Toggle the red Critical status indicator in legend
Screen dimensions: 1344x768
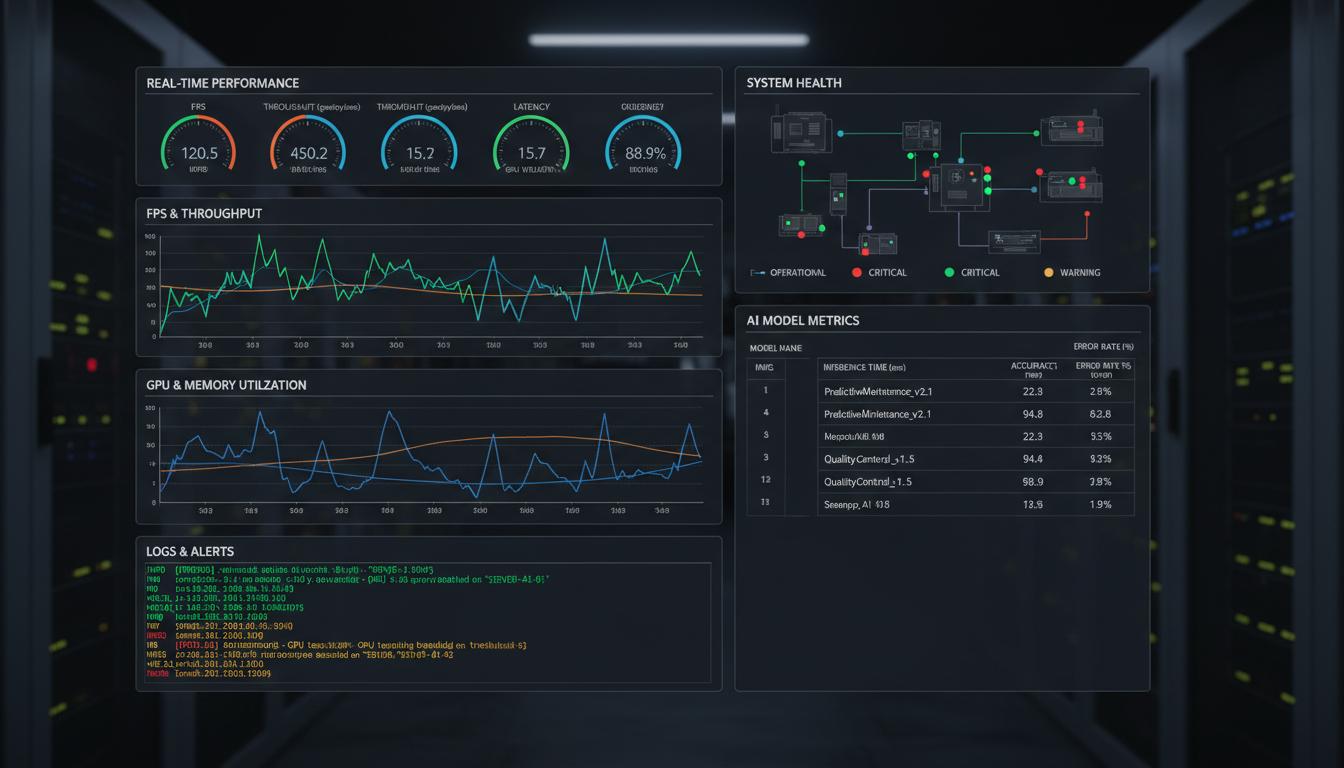tap(857, 271)
